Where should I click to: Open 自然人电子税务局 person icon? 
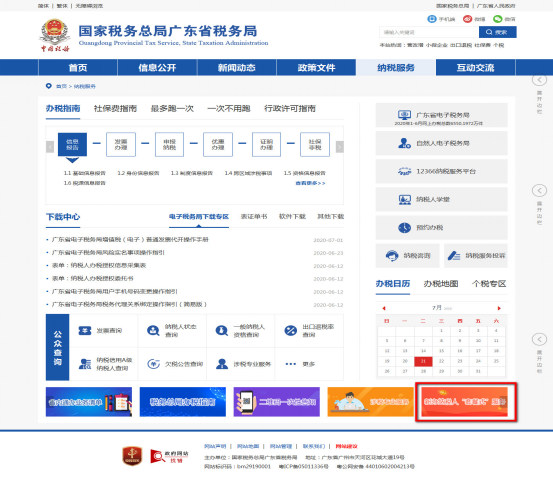coord(404,143)
